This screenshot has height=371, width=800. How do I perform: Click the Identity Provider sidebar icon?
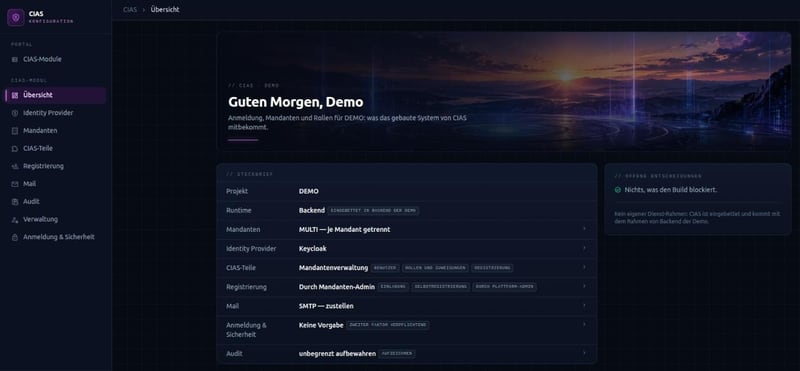click(14, 113)
